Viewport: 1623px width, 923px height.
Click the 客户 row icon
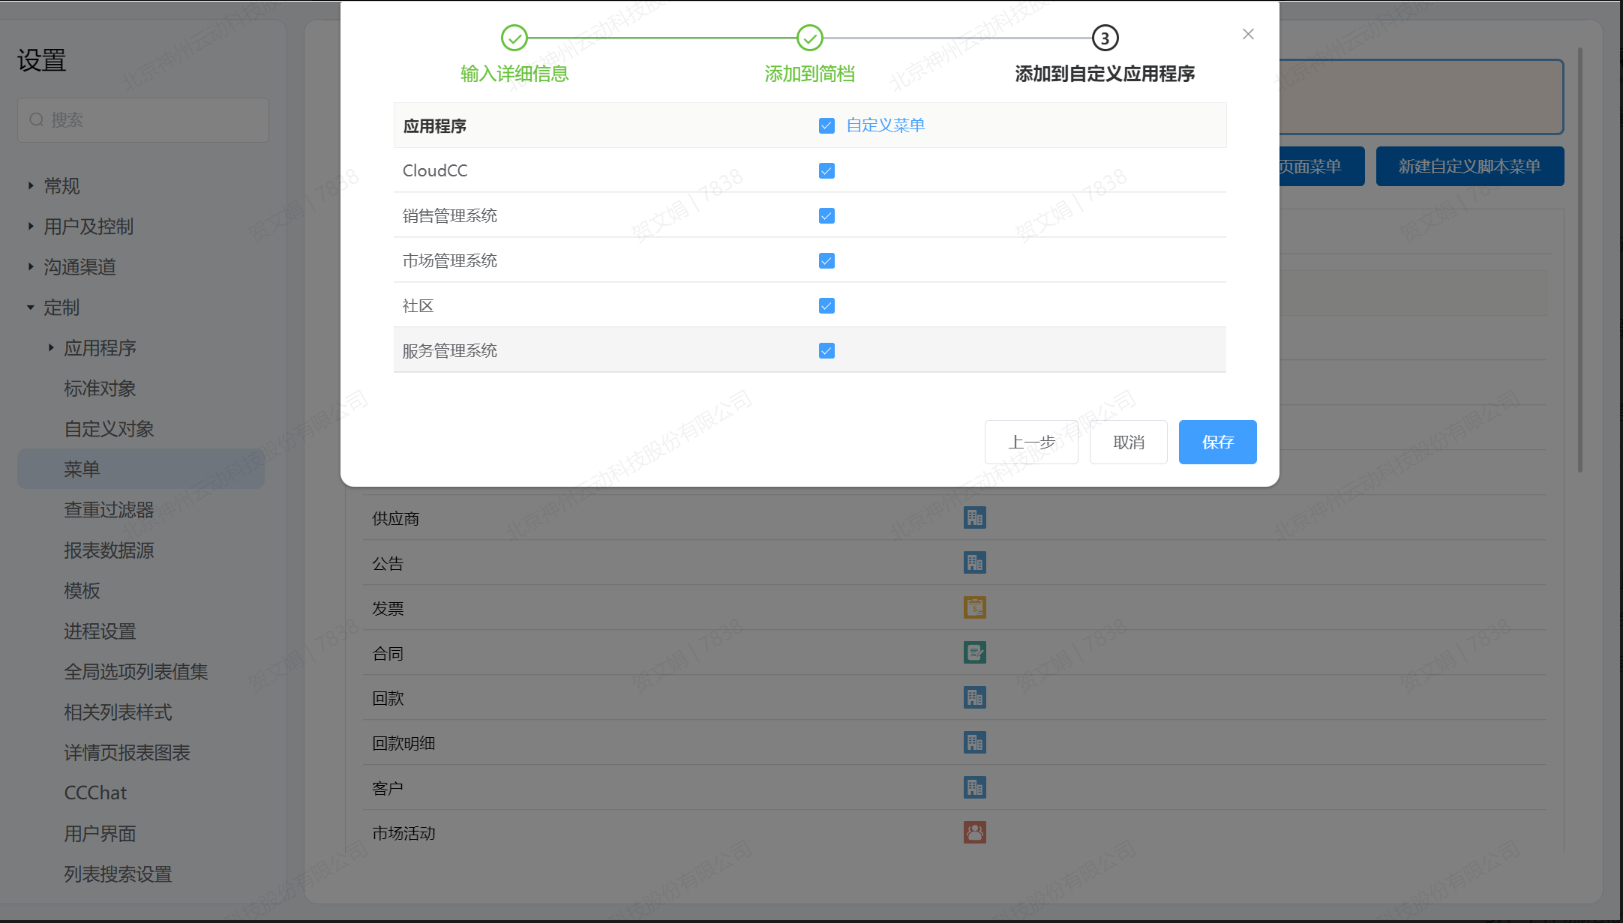pos(974,788)
